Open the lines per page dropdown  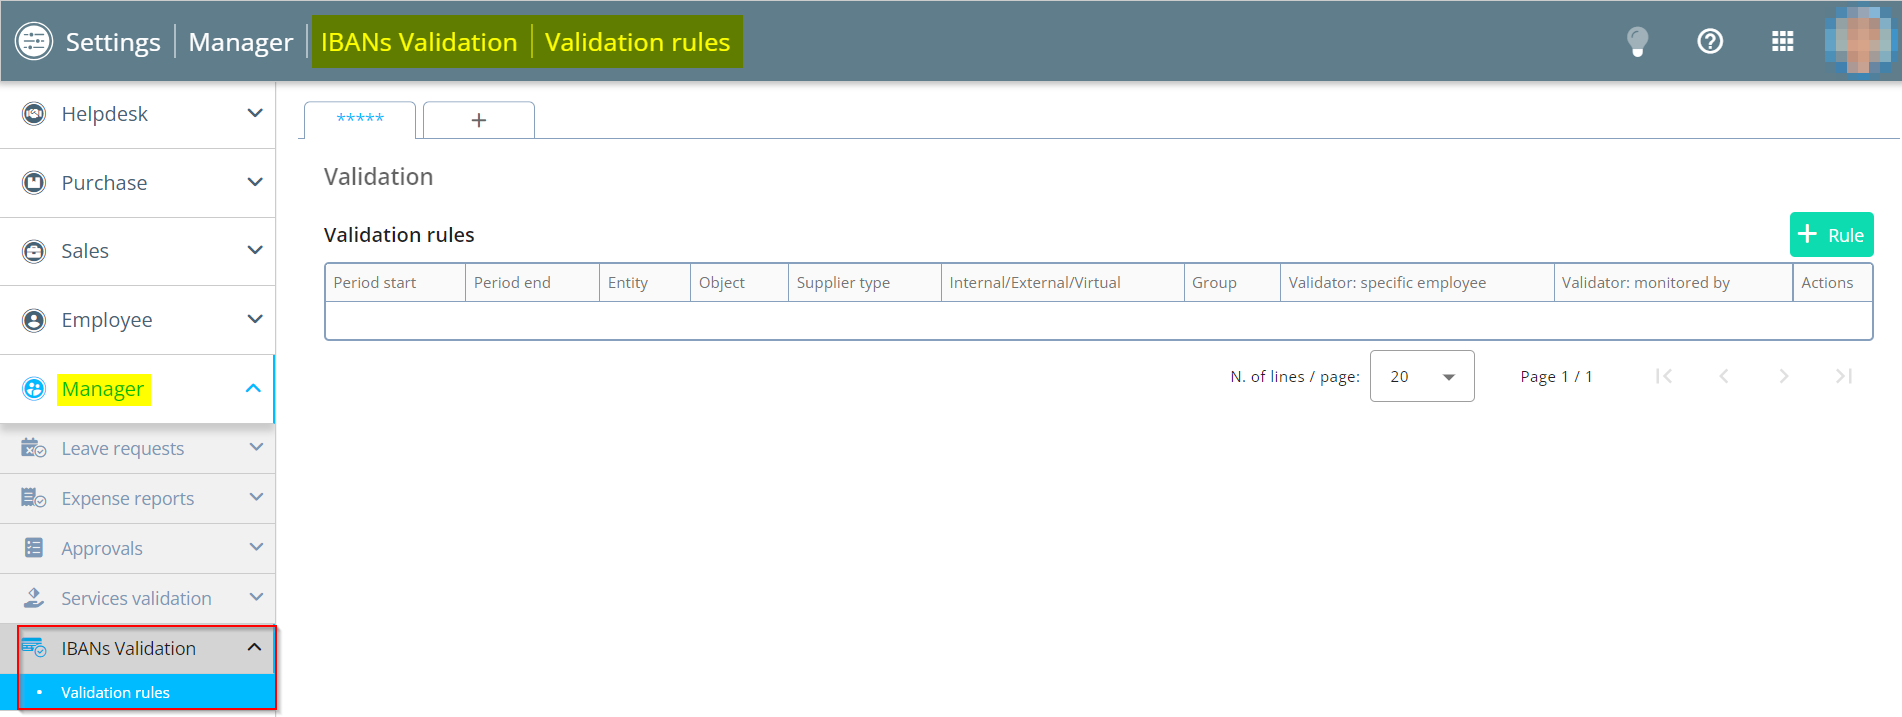(x=1421, y=376)
